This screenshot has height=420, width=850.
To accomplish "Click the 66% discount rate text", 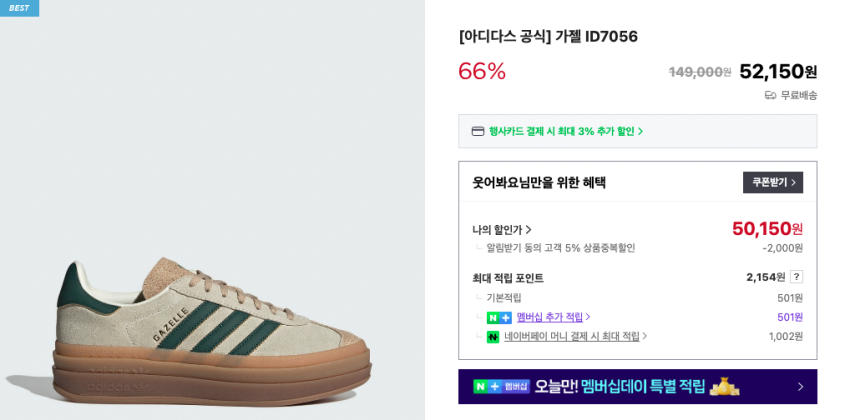I will pos(482,71).
